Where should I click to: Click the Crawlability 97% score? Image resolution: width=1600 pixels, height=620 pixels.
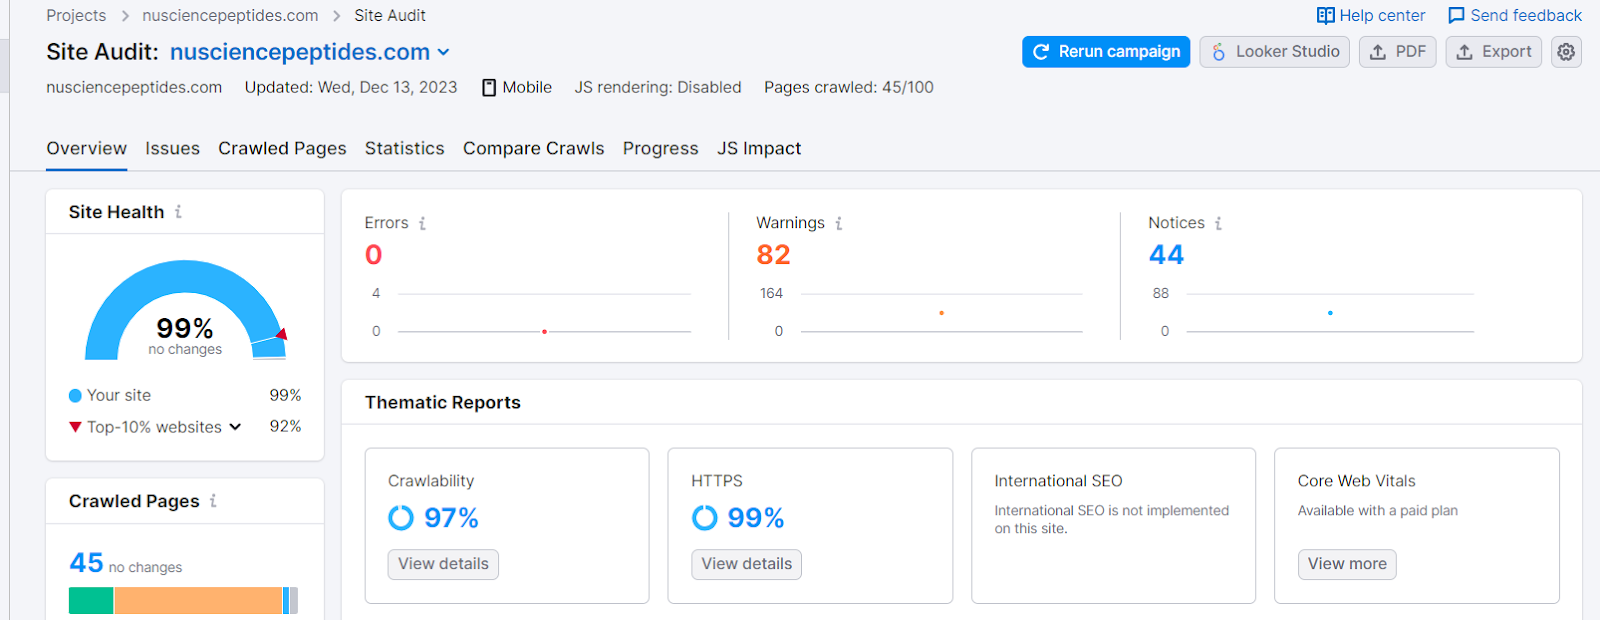point(451,518)
